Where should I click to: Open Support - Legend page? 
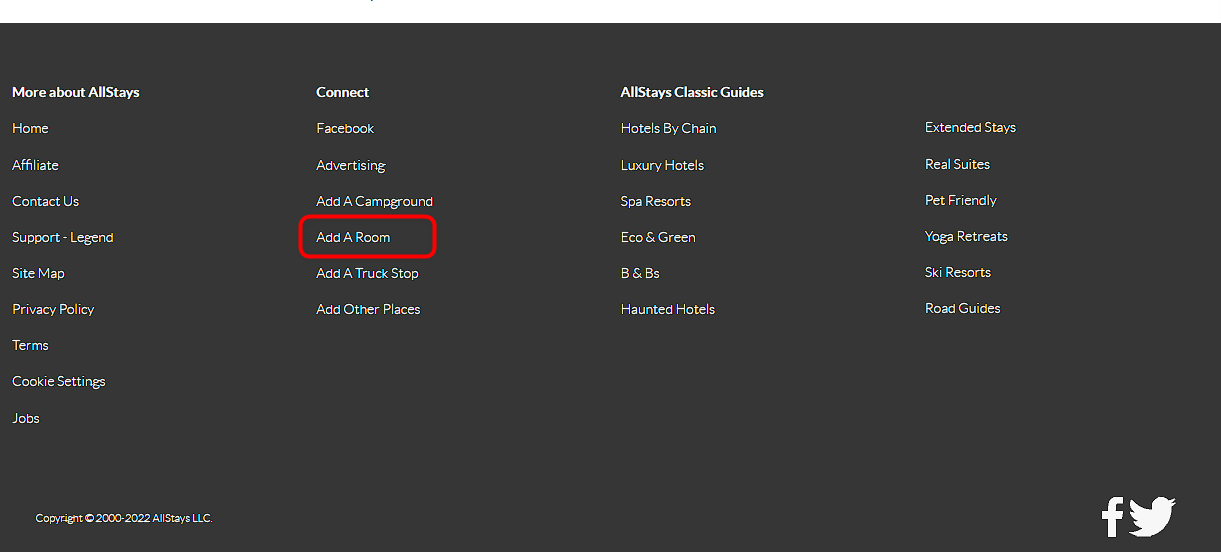coord(62,237)
